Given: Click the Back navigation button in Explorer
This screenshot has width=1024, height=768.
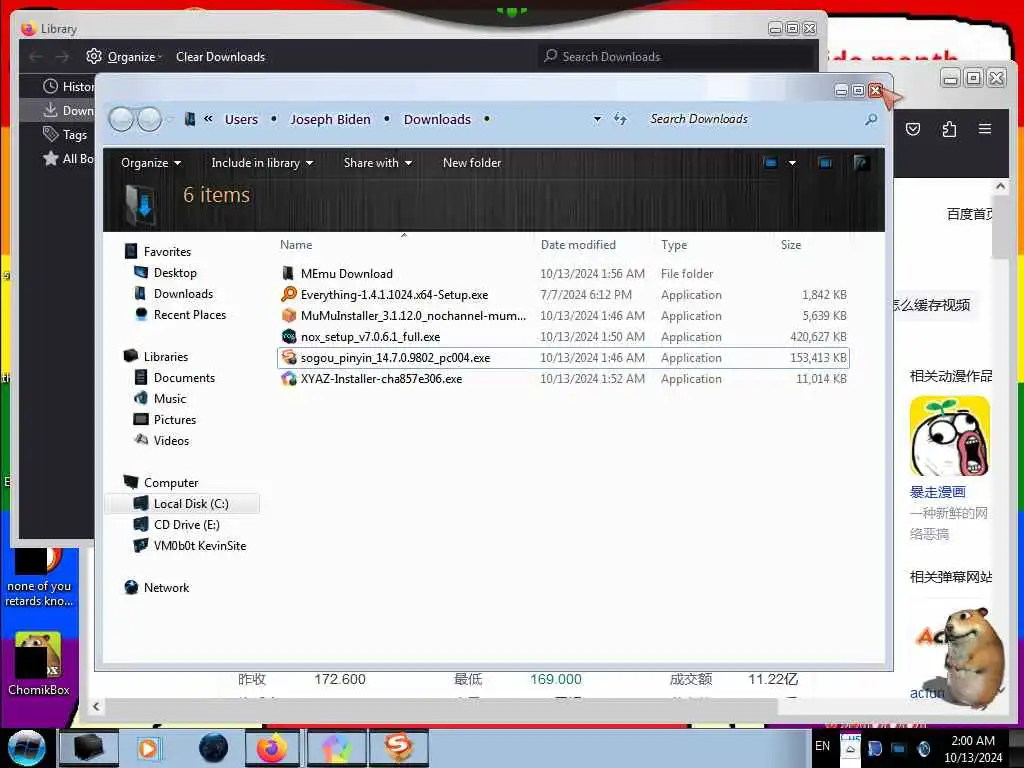Looking at the screenshot, I should (121, 120).
